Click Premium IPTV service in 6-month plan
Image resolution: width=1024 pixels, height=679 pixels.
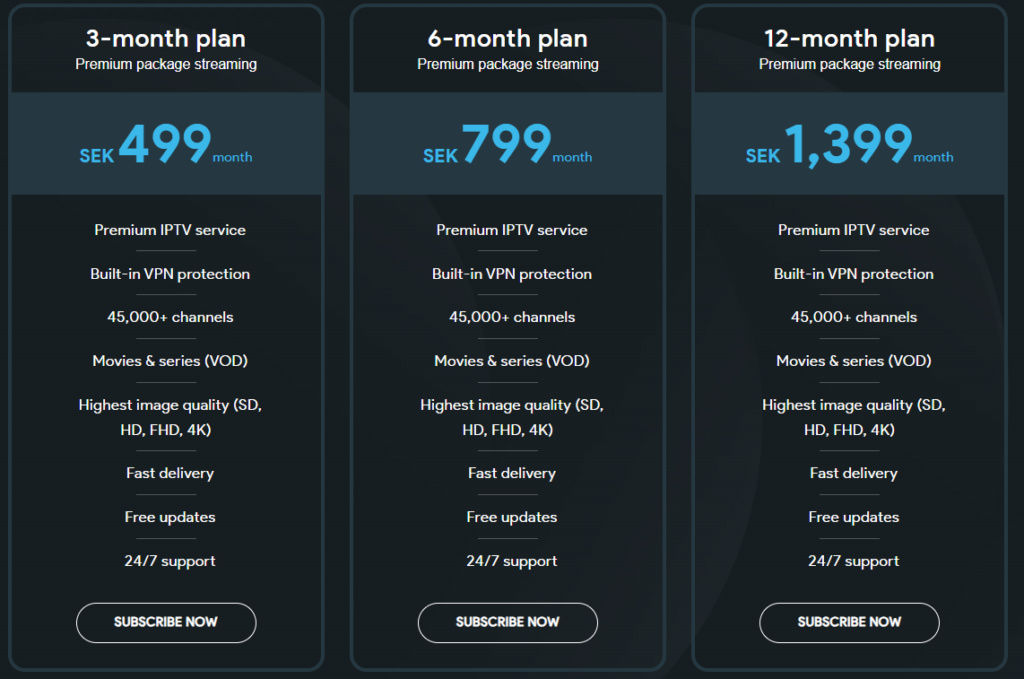(x=512, y=230)
